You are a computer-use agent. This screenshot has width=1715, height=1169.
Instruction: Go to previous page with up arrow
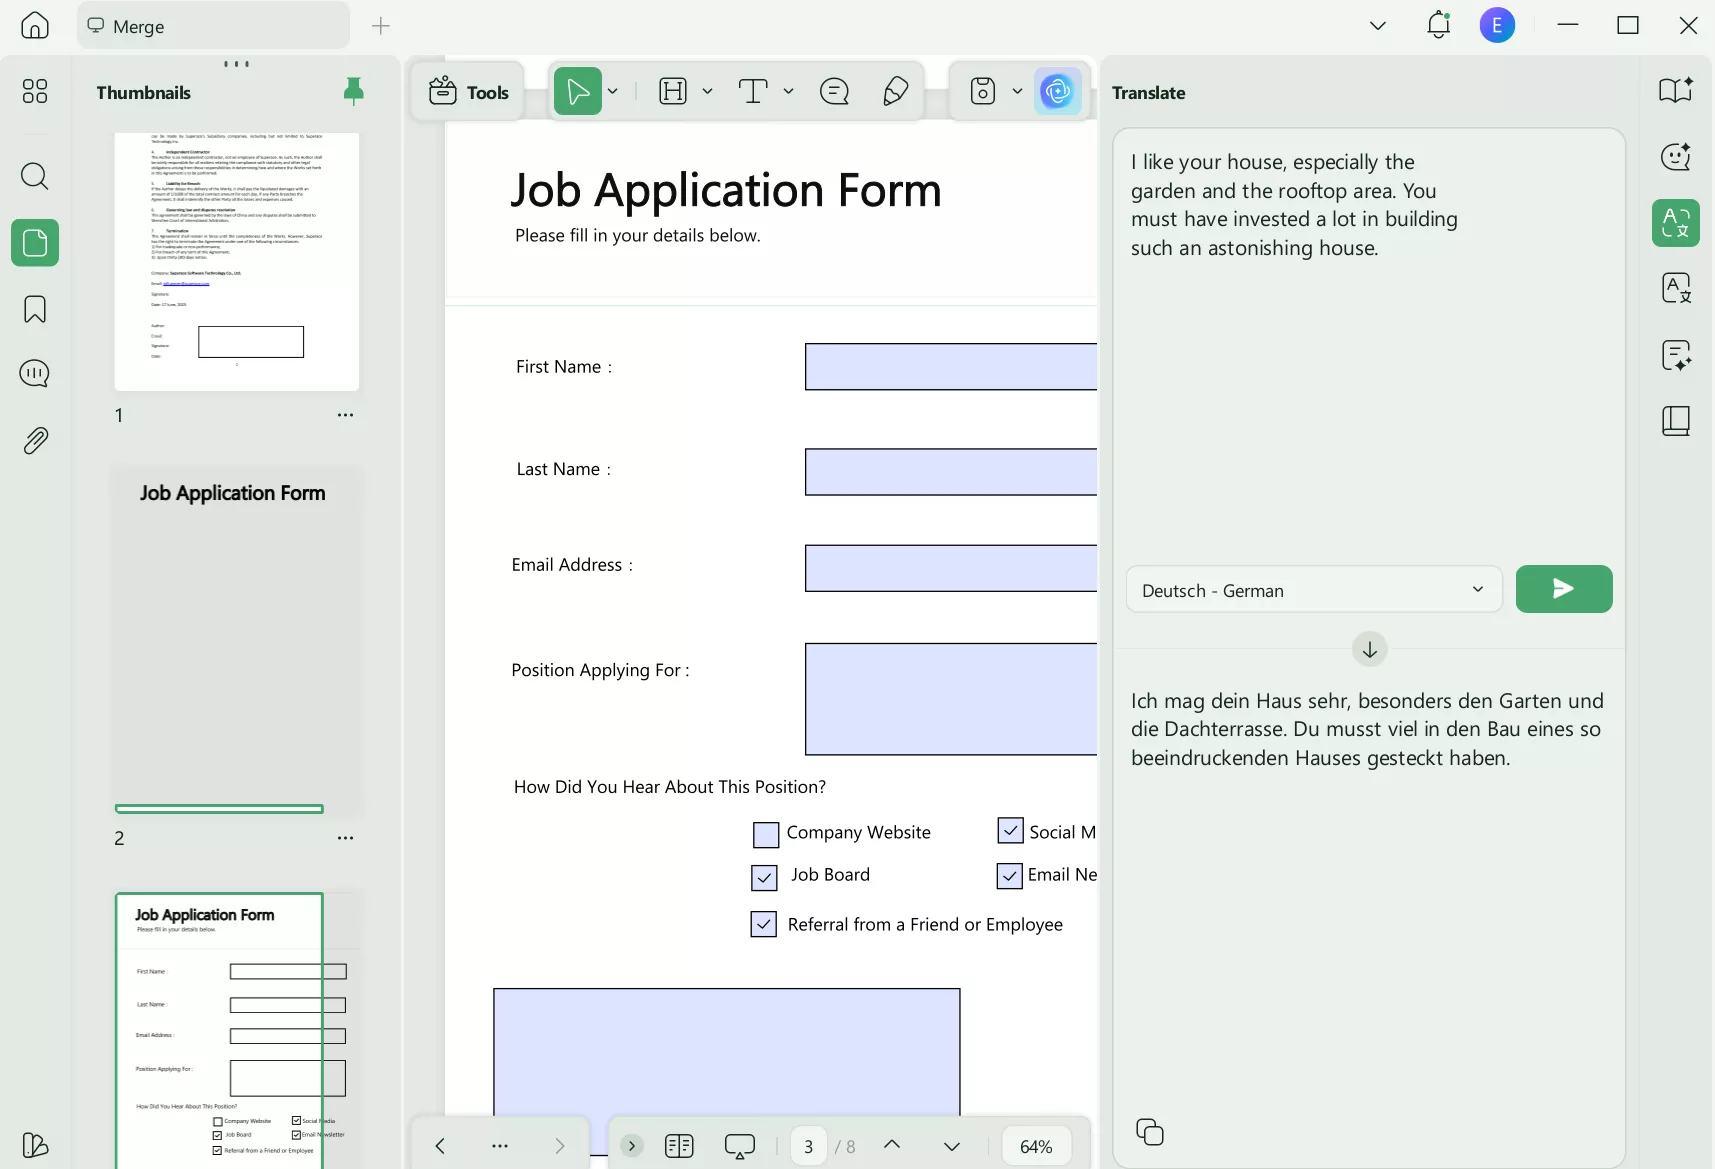coord(892,1145)
